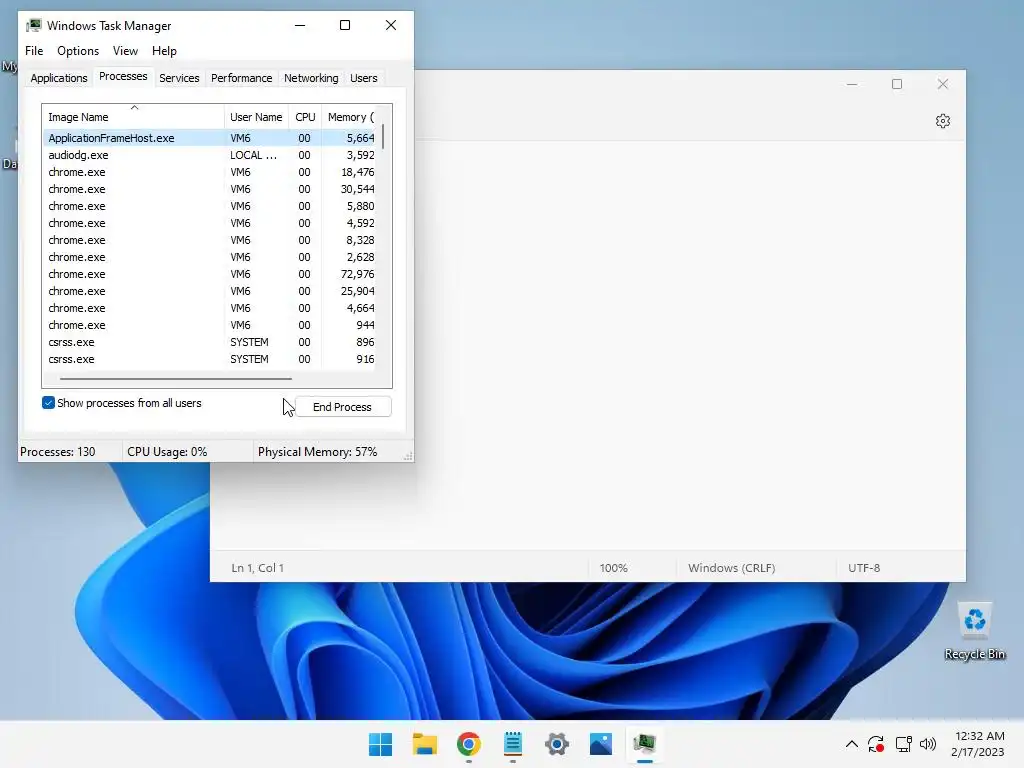This screenshot has width=1024, height=768.
Task: Click CPU Usage: 0% in status bar
Action: click(x=167, y=452)
